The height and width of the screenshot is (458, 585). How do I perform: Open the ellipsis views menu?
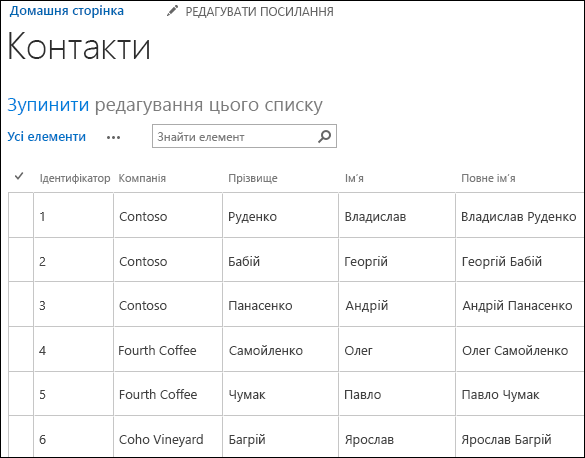click(x=113, y=138)
